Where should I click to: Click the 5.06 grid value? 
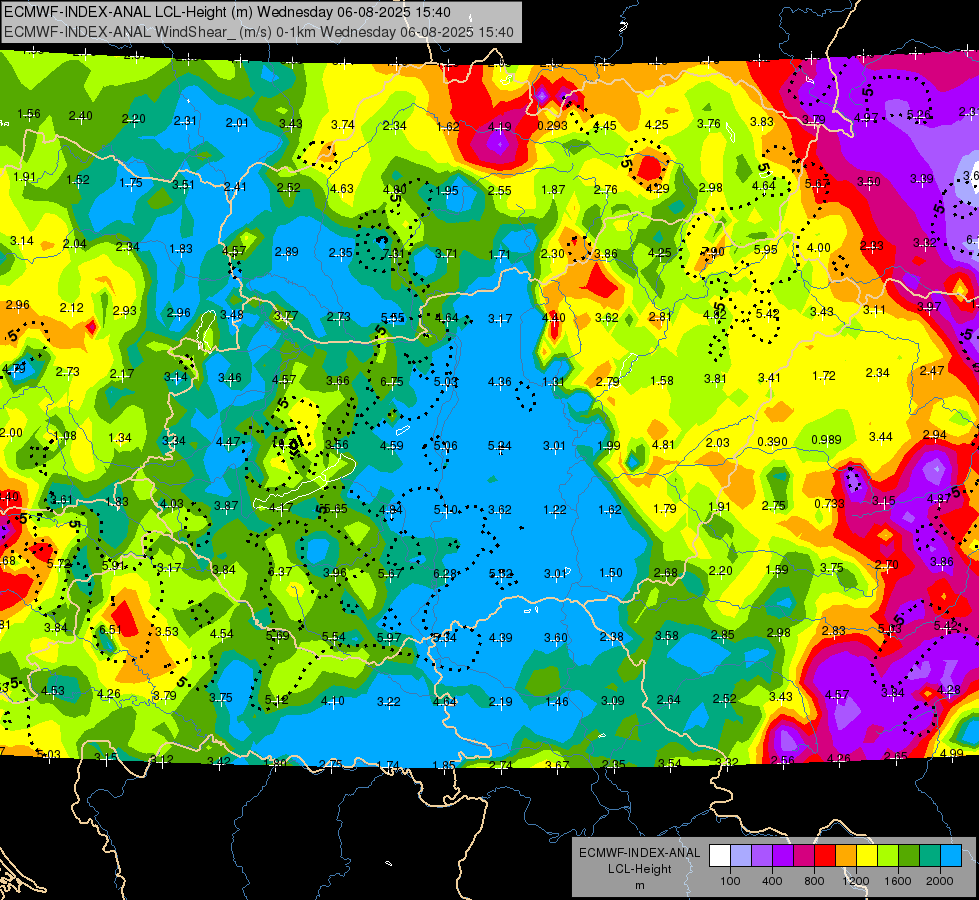coord(445,445)
